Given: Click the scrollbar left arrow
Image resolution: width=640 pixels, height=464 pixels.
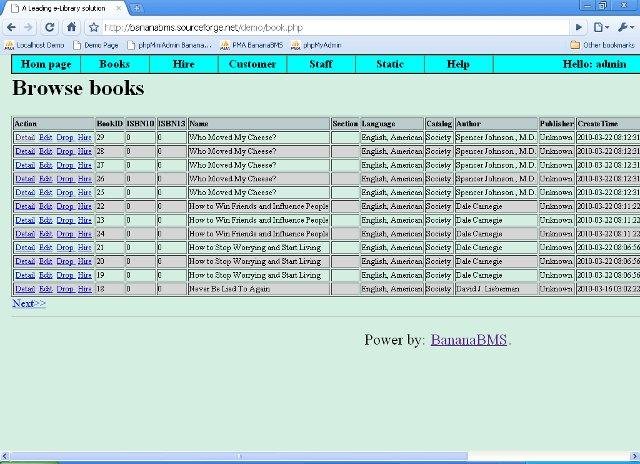Looking at the screenshot, I should (x=5, y=456).
